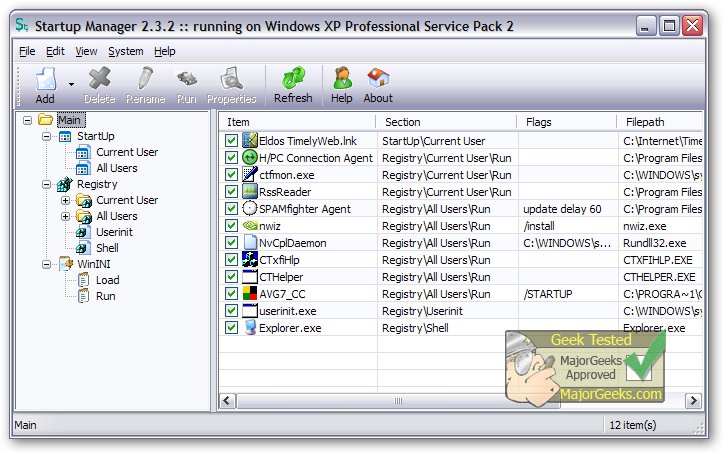Select the Load tree item
The width and height of the screenshot is (723, 453).
point(107,280)
